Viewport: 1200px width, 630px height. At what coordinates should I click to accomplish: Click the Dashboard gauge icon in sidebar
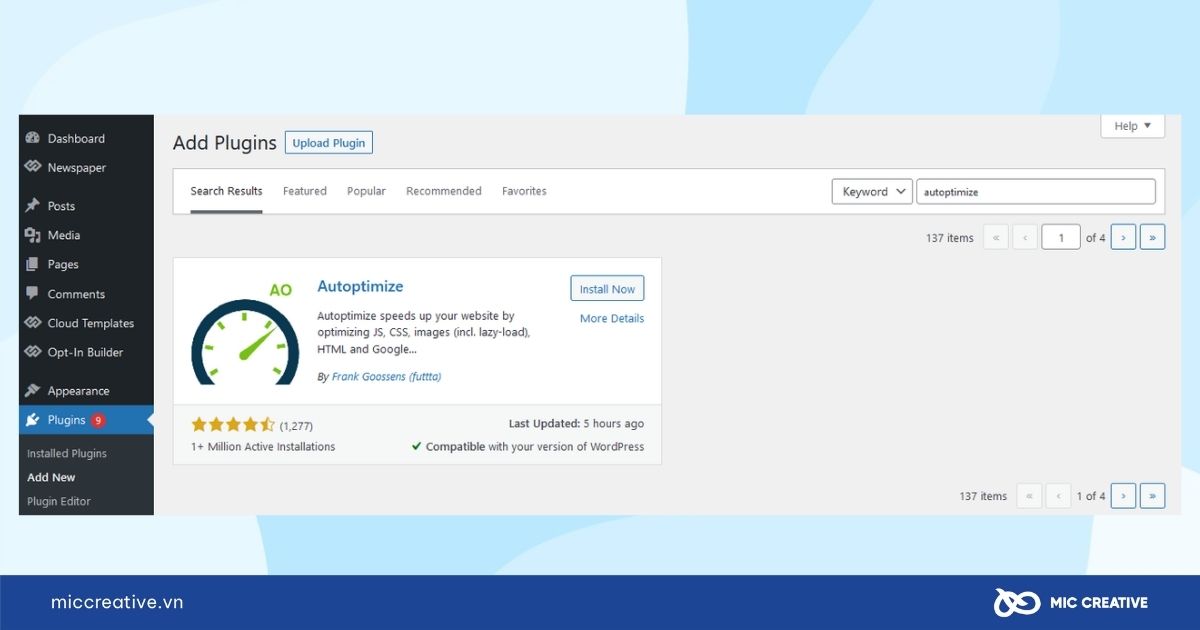[32, 139]
